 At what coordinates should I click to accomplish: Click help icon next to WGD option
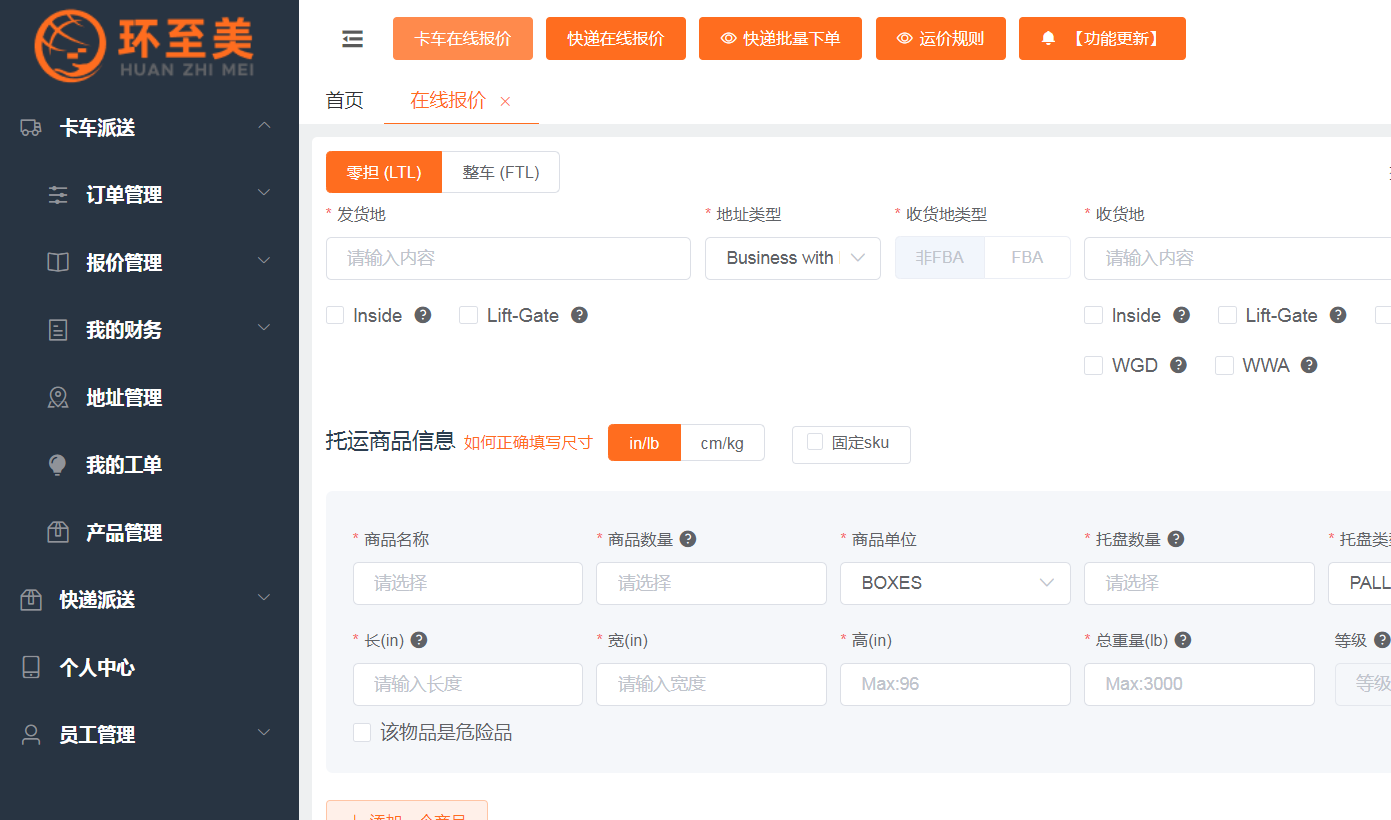coord(1178,365)
